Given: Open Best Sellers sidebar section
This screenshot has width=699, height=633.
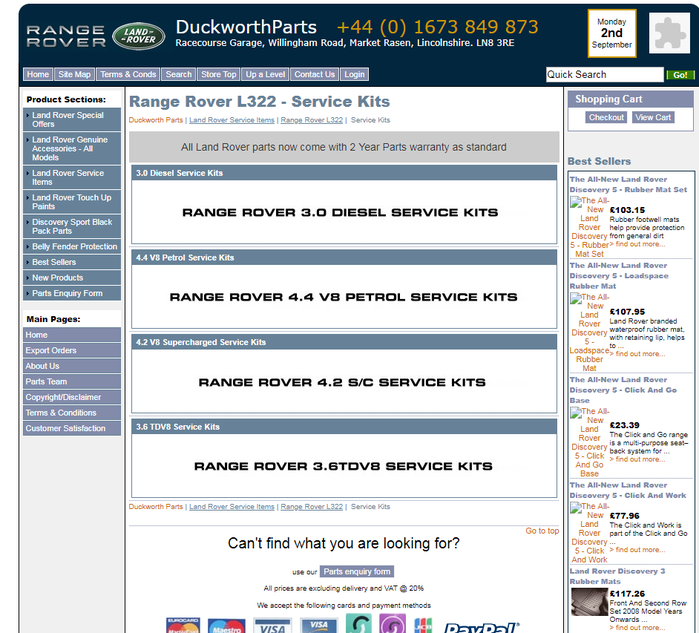Looking at the screenshot, I should 72,262.
